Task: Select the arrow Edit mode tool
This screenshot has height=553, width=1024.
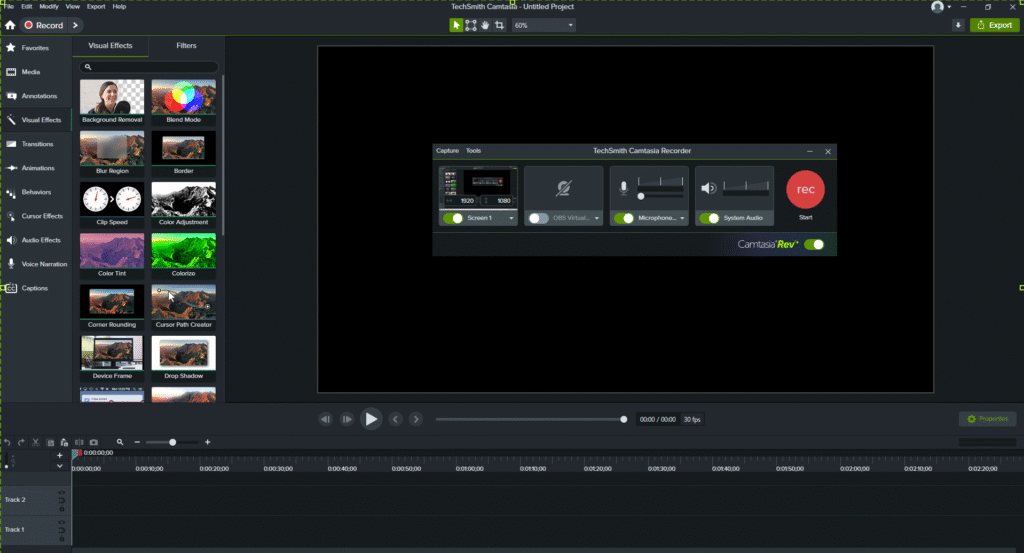Action: click(x=456, y=25)
